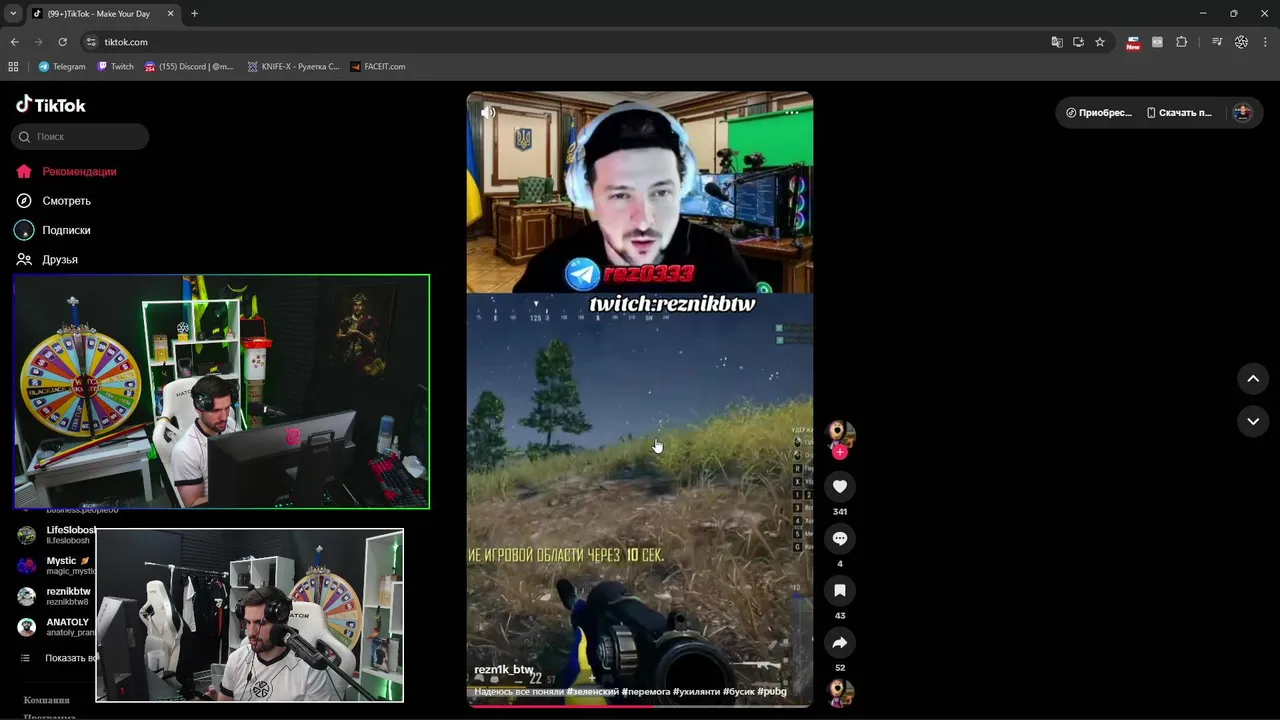Open the Extensions puzzle icon
This screenshot has height=720, width=1280.
pos(1182,42)
